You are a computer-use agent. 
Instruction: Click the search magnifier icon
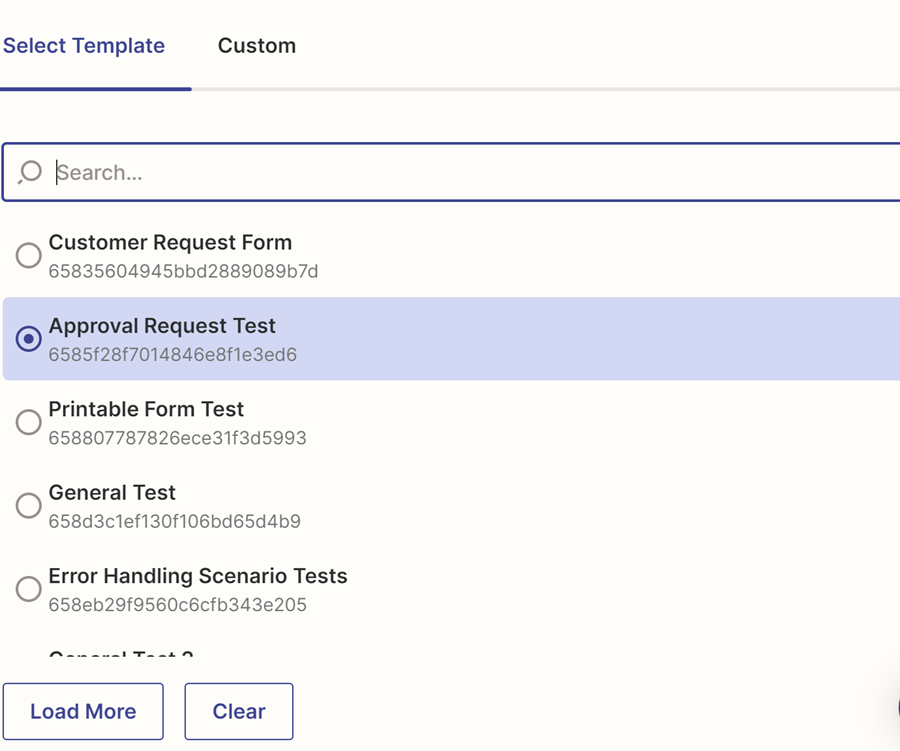click(31, 171)
